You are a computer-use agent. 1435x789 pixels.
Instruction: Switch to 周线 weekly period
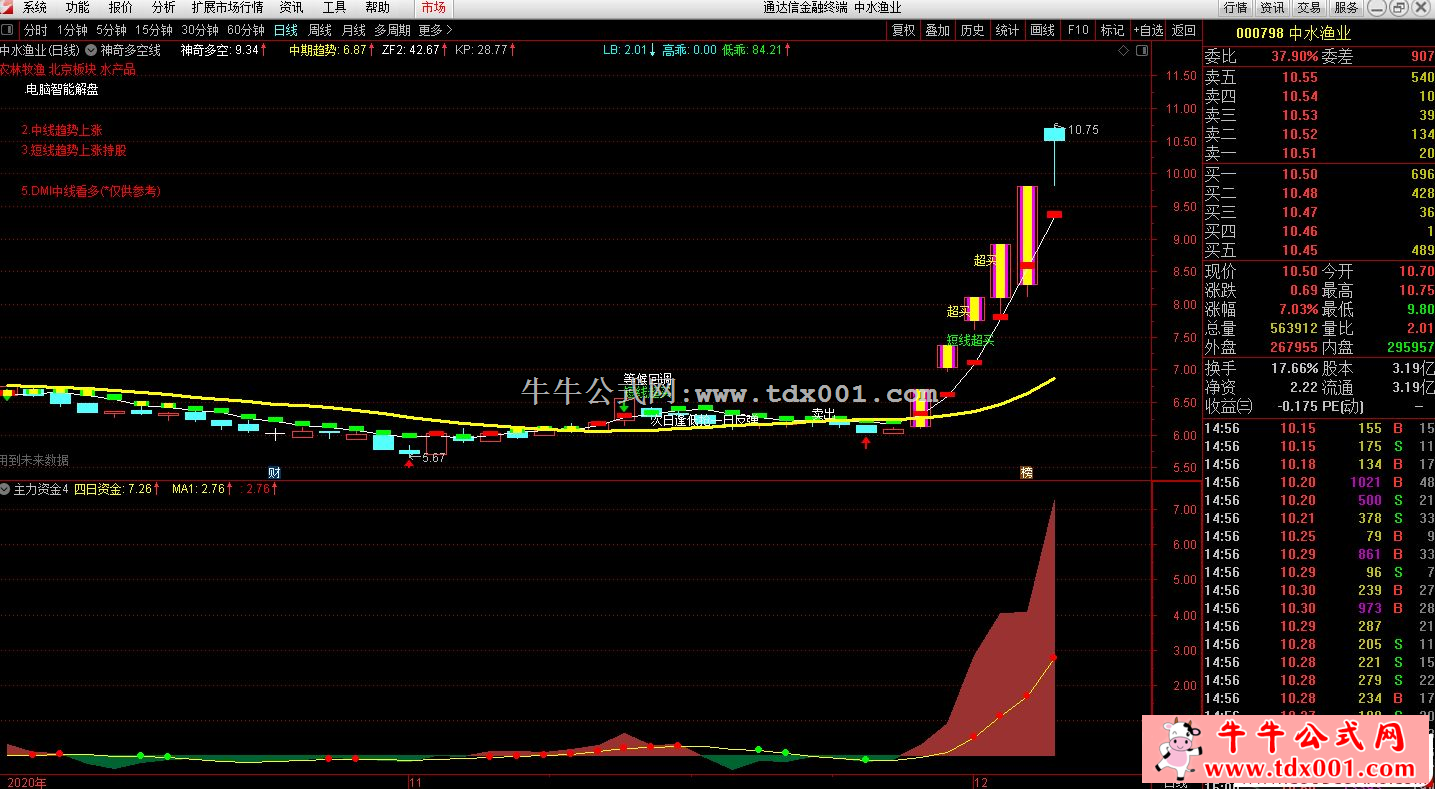(x=320, y=30)
